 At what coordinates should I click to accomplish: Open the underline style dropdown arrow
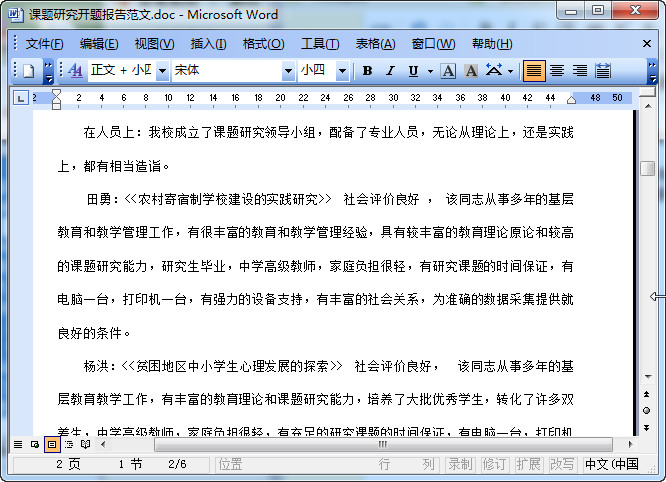430,71
